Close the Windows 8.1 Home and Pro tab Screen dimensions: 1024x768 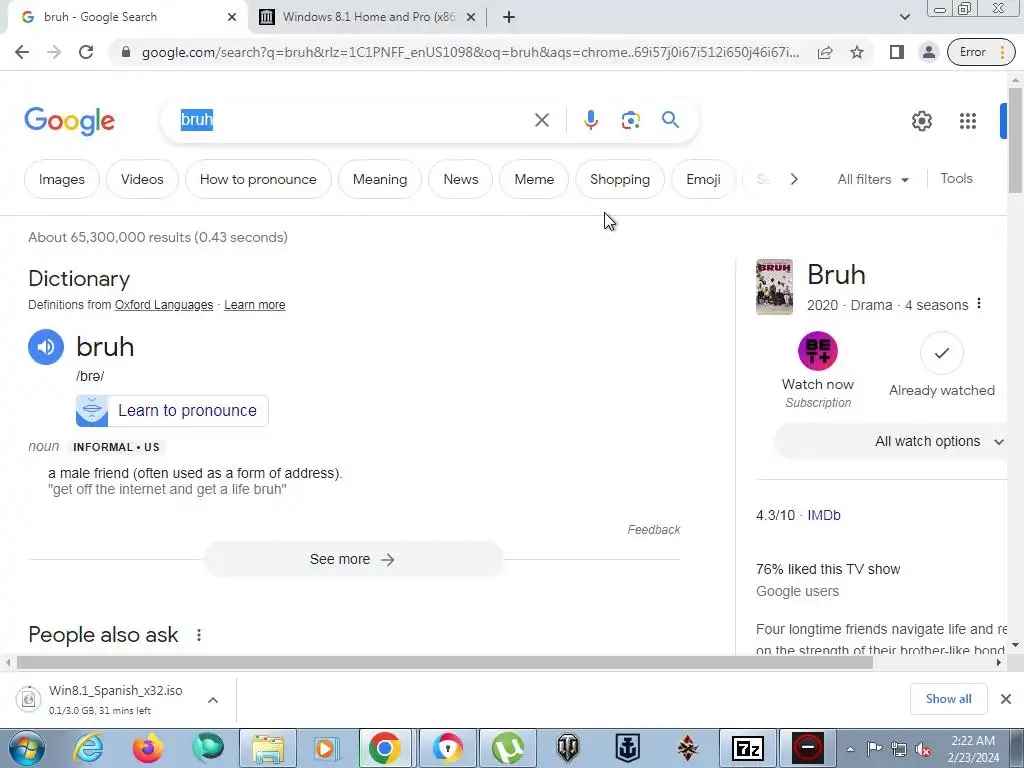471,17
